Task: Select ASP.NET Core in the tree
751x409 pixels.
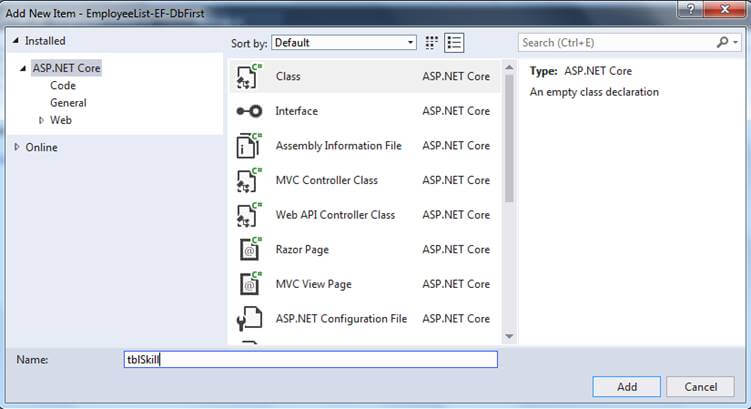Action: [x=67, y=68]
